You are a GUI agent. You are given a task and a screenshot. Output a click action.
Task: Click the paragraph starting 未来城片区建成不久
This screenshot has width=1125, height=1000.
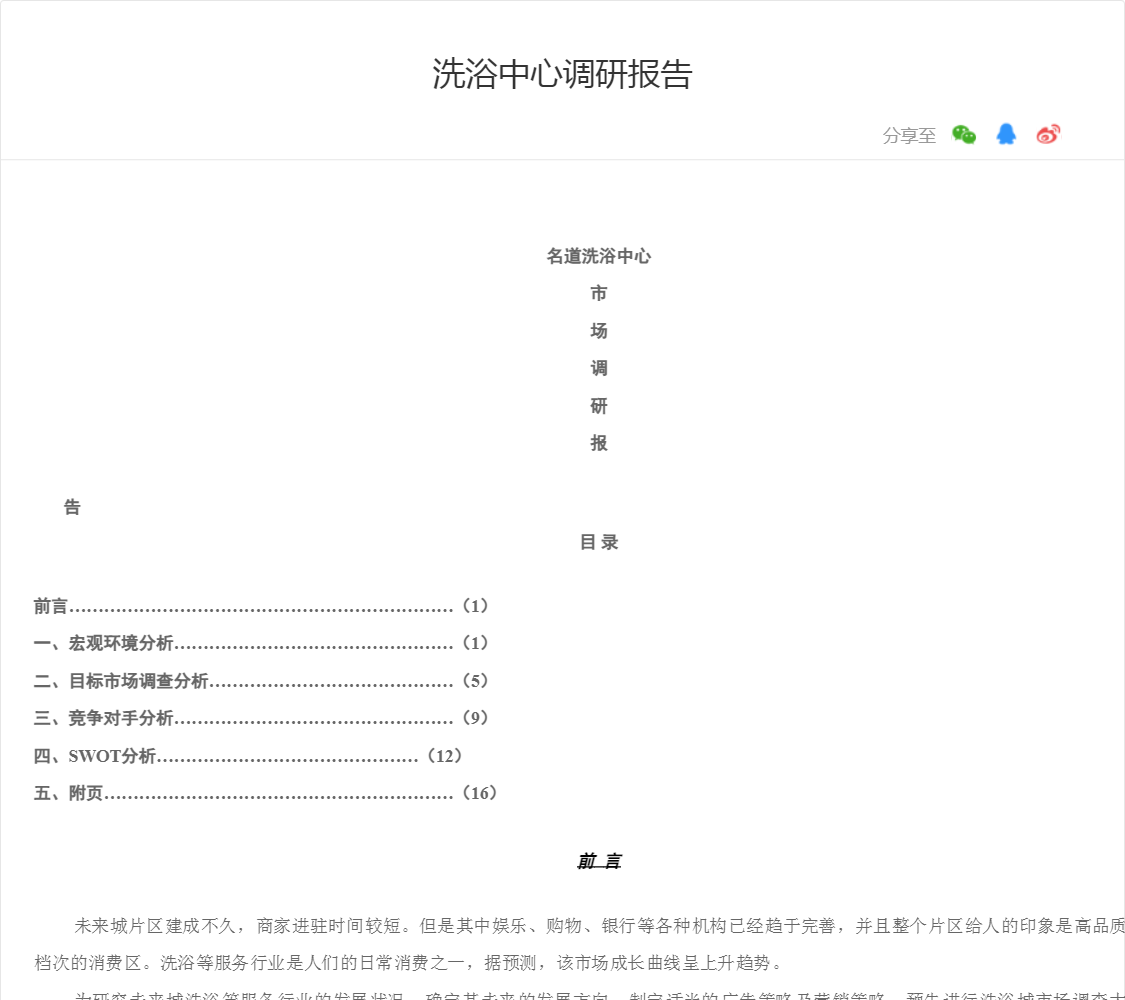[x=599, y=926]
